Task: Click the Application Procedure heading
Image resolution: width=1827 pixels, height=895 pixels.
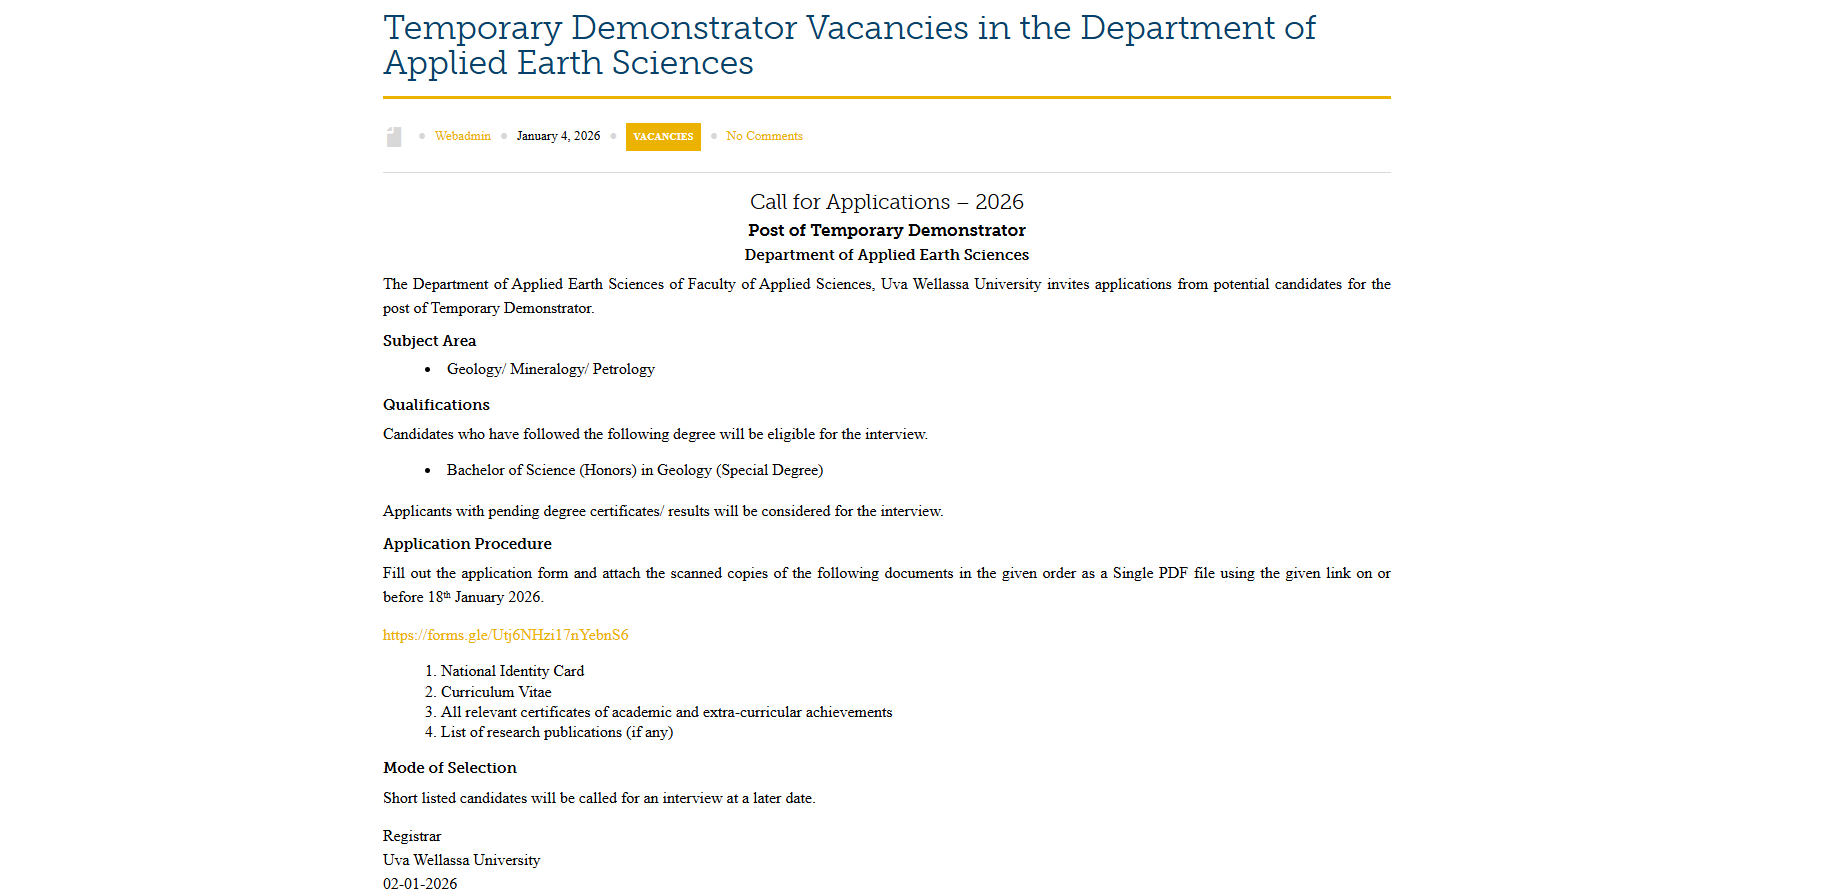Action: [467, 544]
